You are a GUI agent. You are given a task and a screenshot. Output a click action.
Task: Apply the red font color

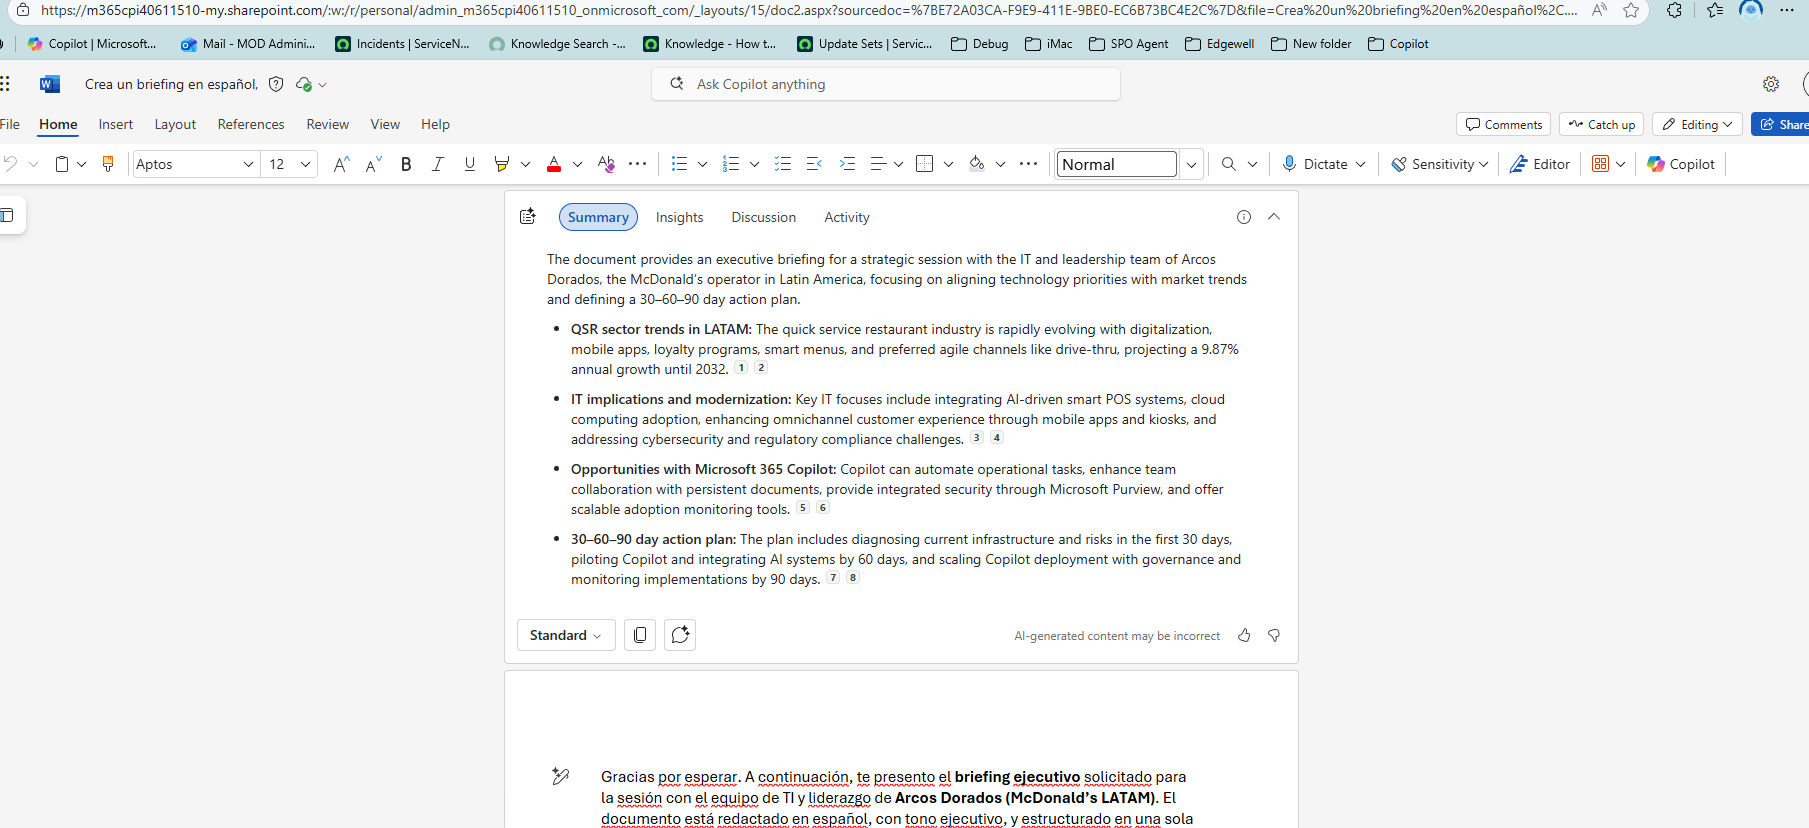(554, 164)
